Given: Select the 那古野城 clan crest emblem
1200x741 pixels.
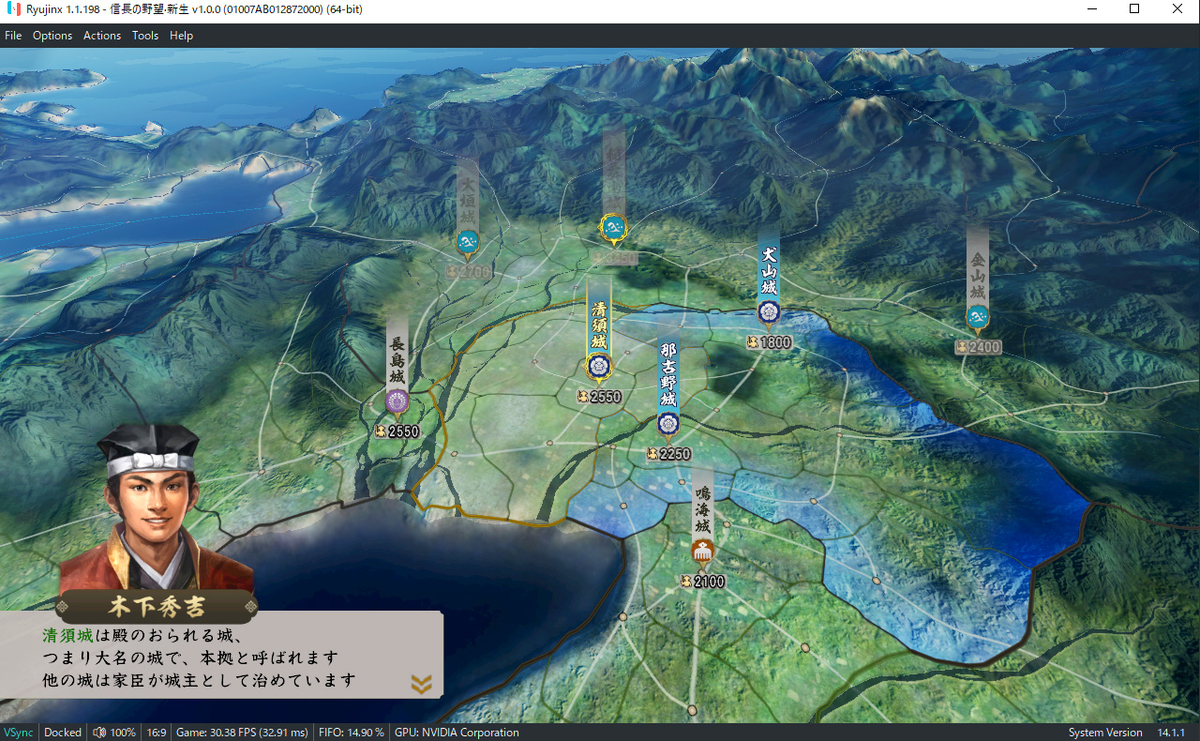Looking at the screenshot, I should click(x=667, y=423).
